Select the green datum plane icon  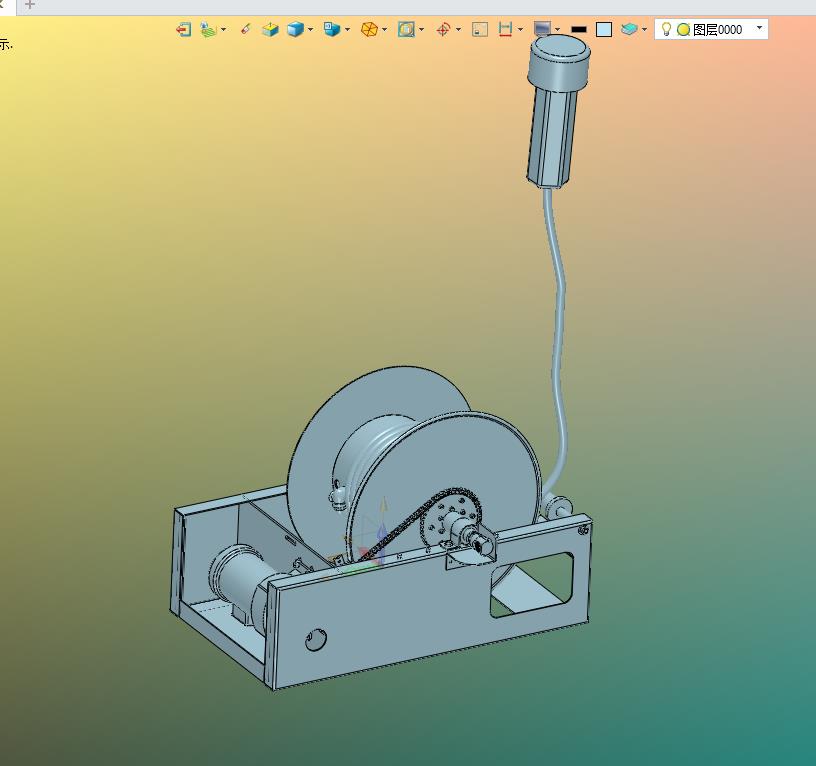pos(208,29)
